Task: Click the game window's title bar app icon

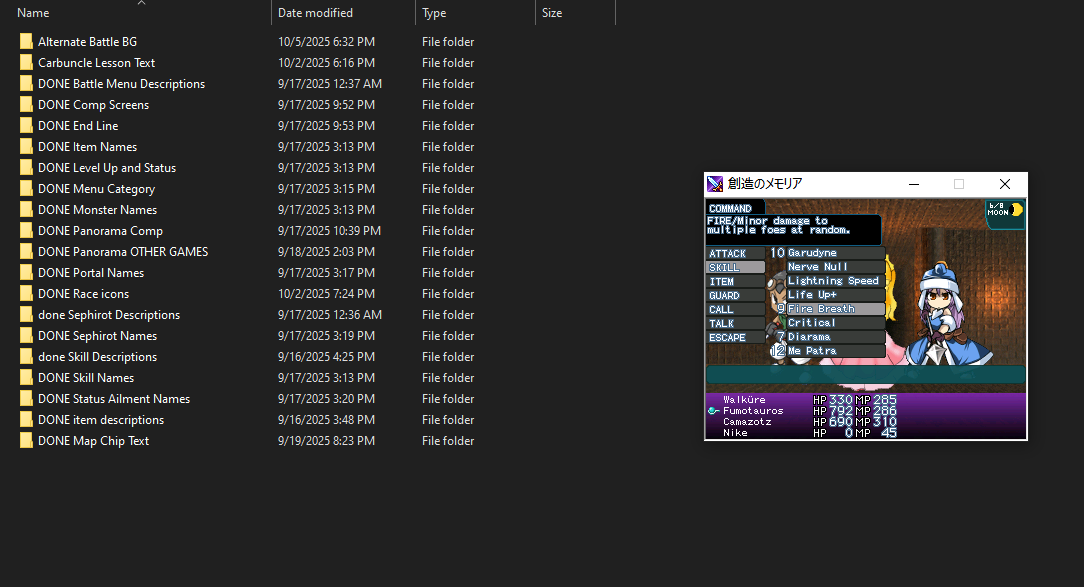Action: tap(715, 184)
